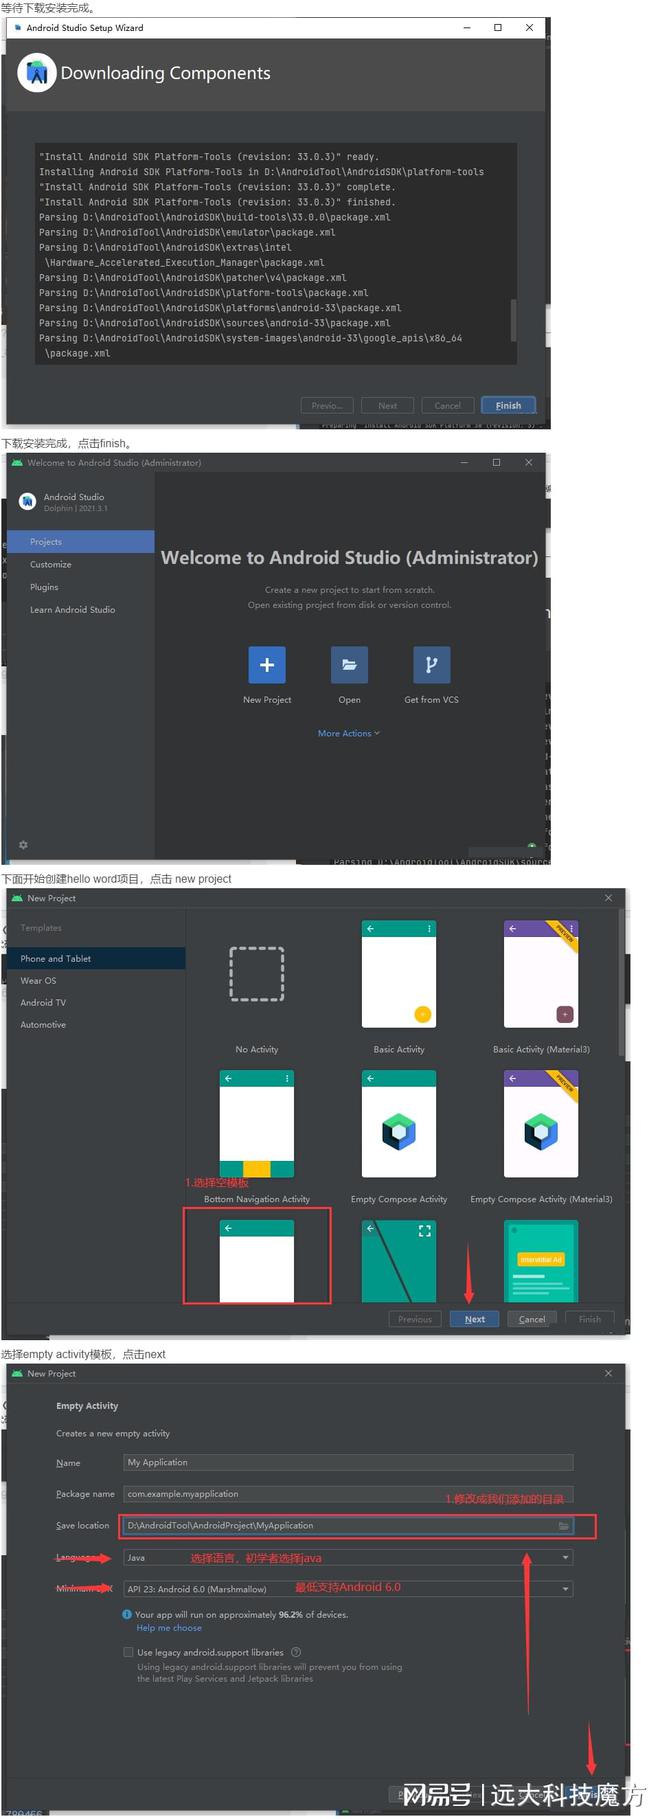
Task: Enable Use legacy android.support libraries checkbox
Action: pyautogui.click(x=128, y=1652)
